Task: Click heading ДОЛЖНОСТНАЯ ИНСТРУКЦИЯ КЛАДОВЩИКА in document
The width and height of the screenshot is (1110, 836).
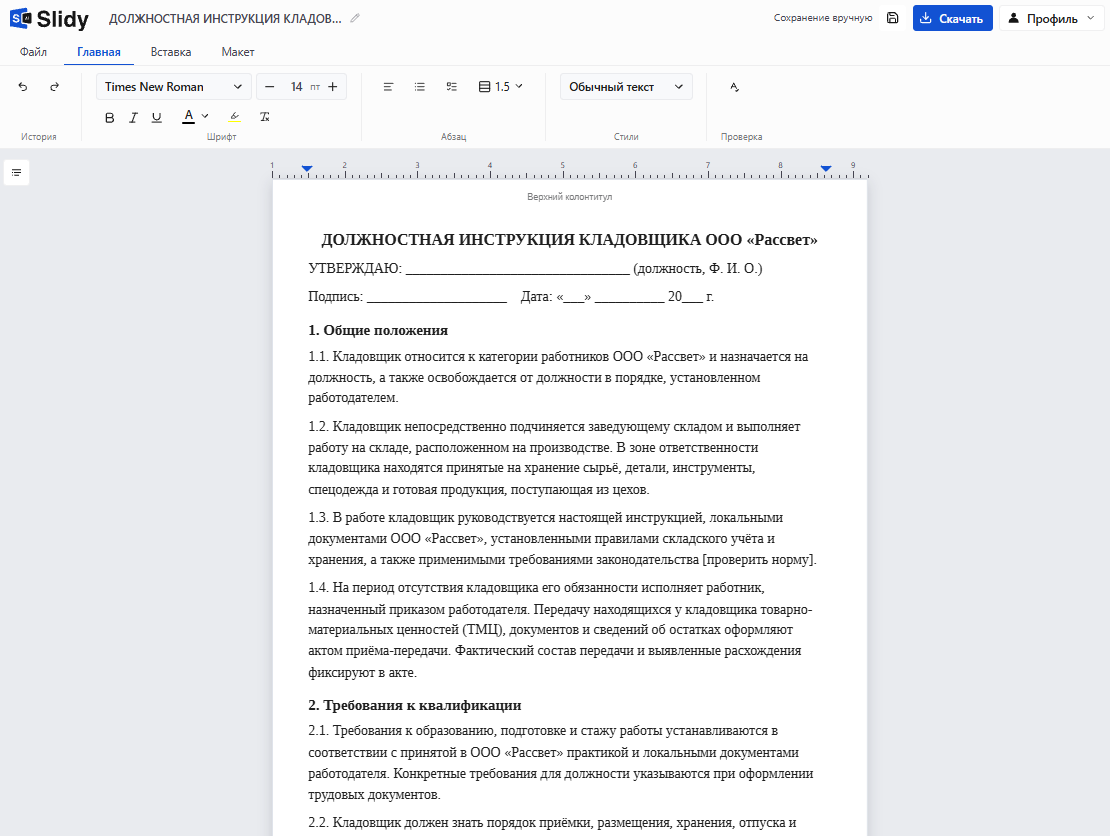Action: pyautogui.click(x=569, y=240)
